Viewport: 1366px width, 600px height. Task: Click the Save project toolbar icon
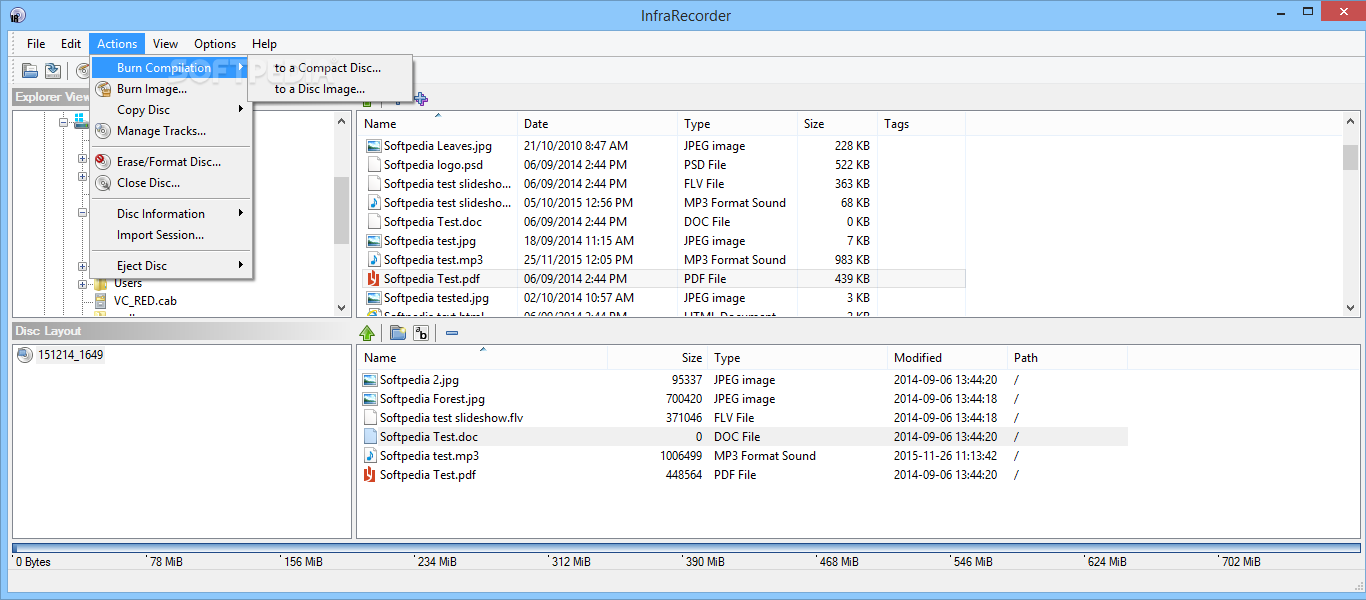click(x=53, y=70)
